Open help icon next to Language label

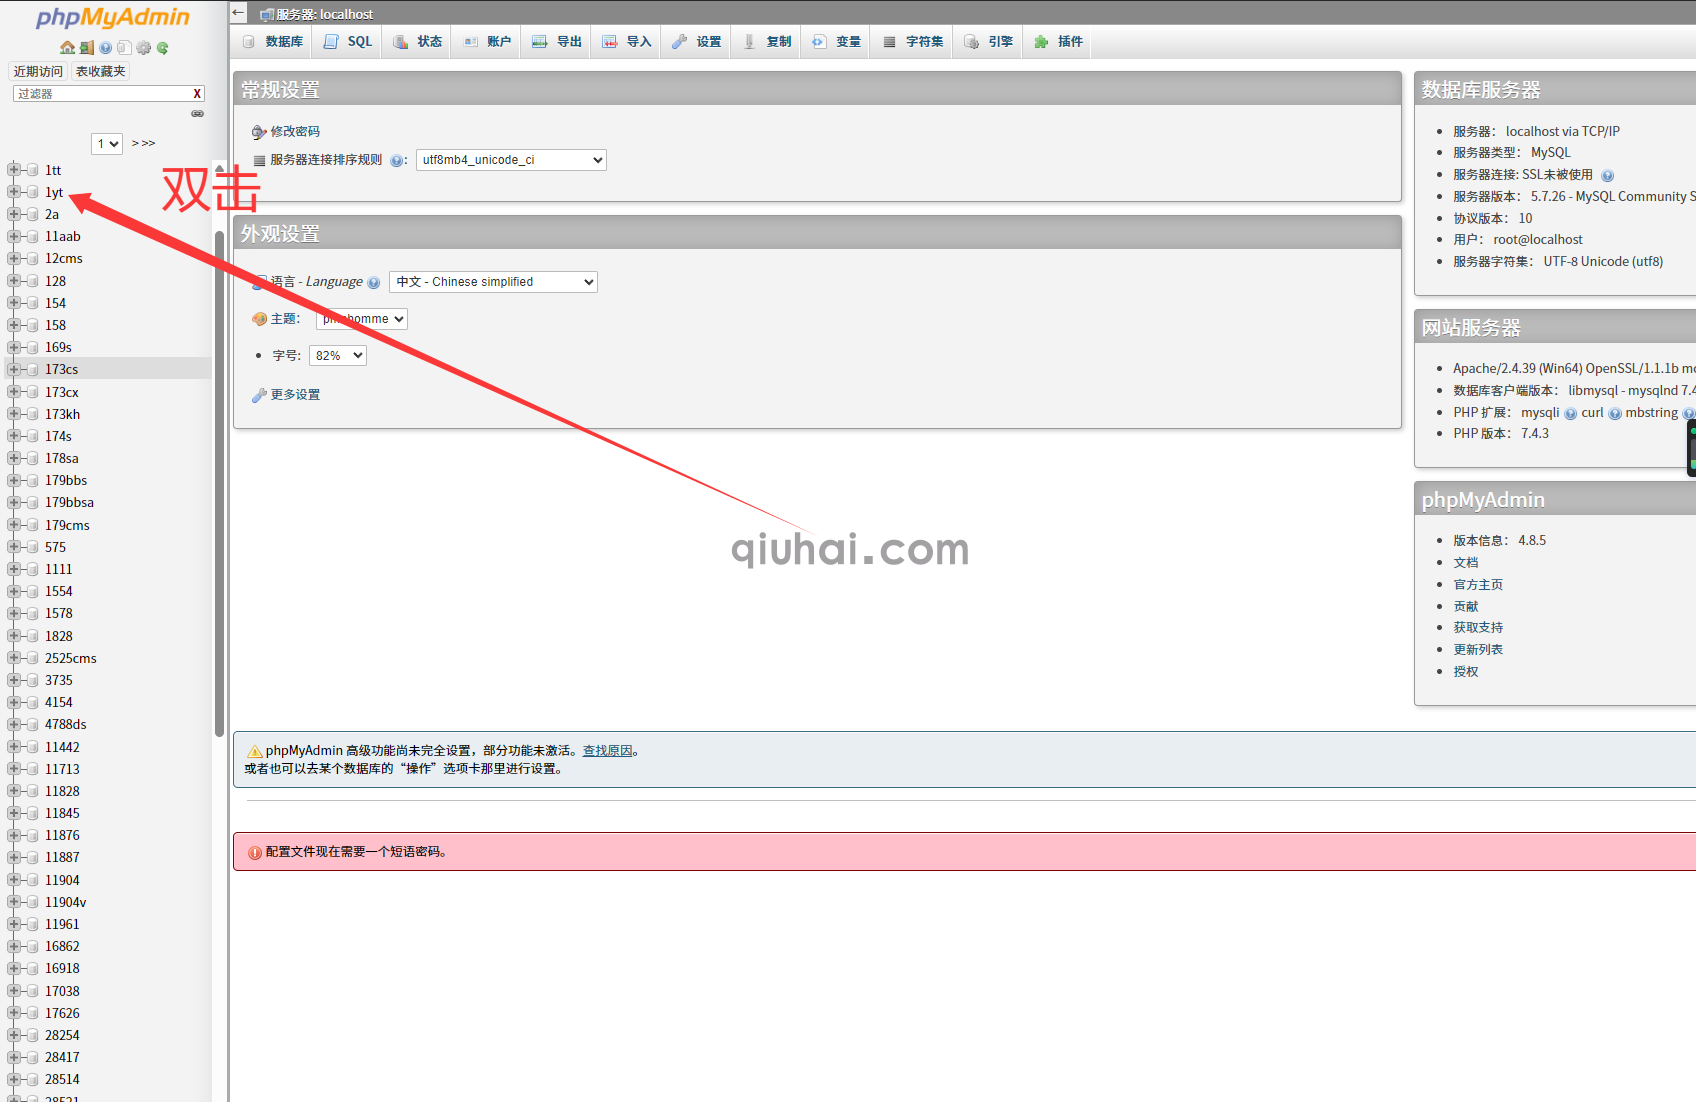pos(373,283)
